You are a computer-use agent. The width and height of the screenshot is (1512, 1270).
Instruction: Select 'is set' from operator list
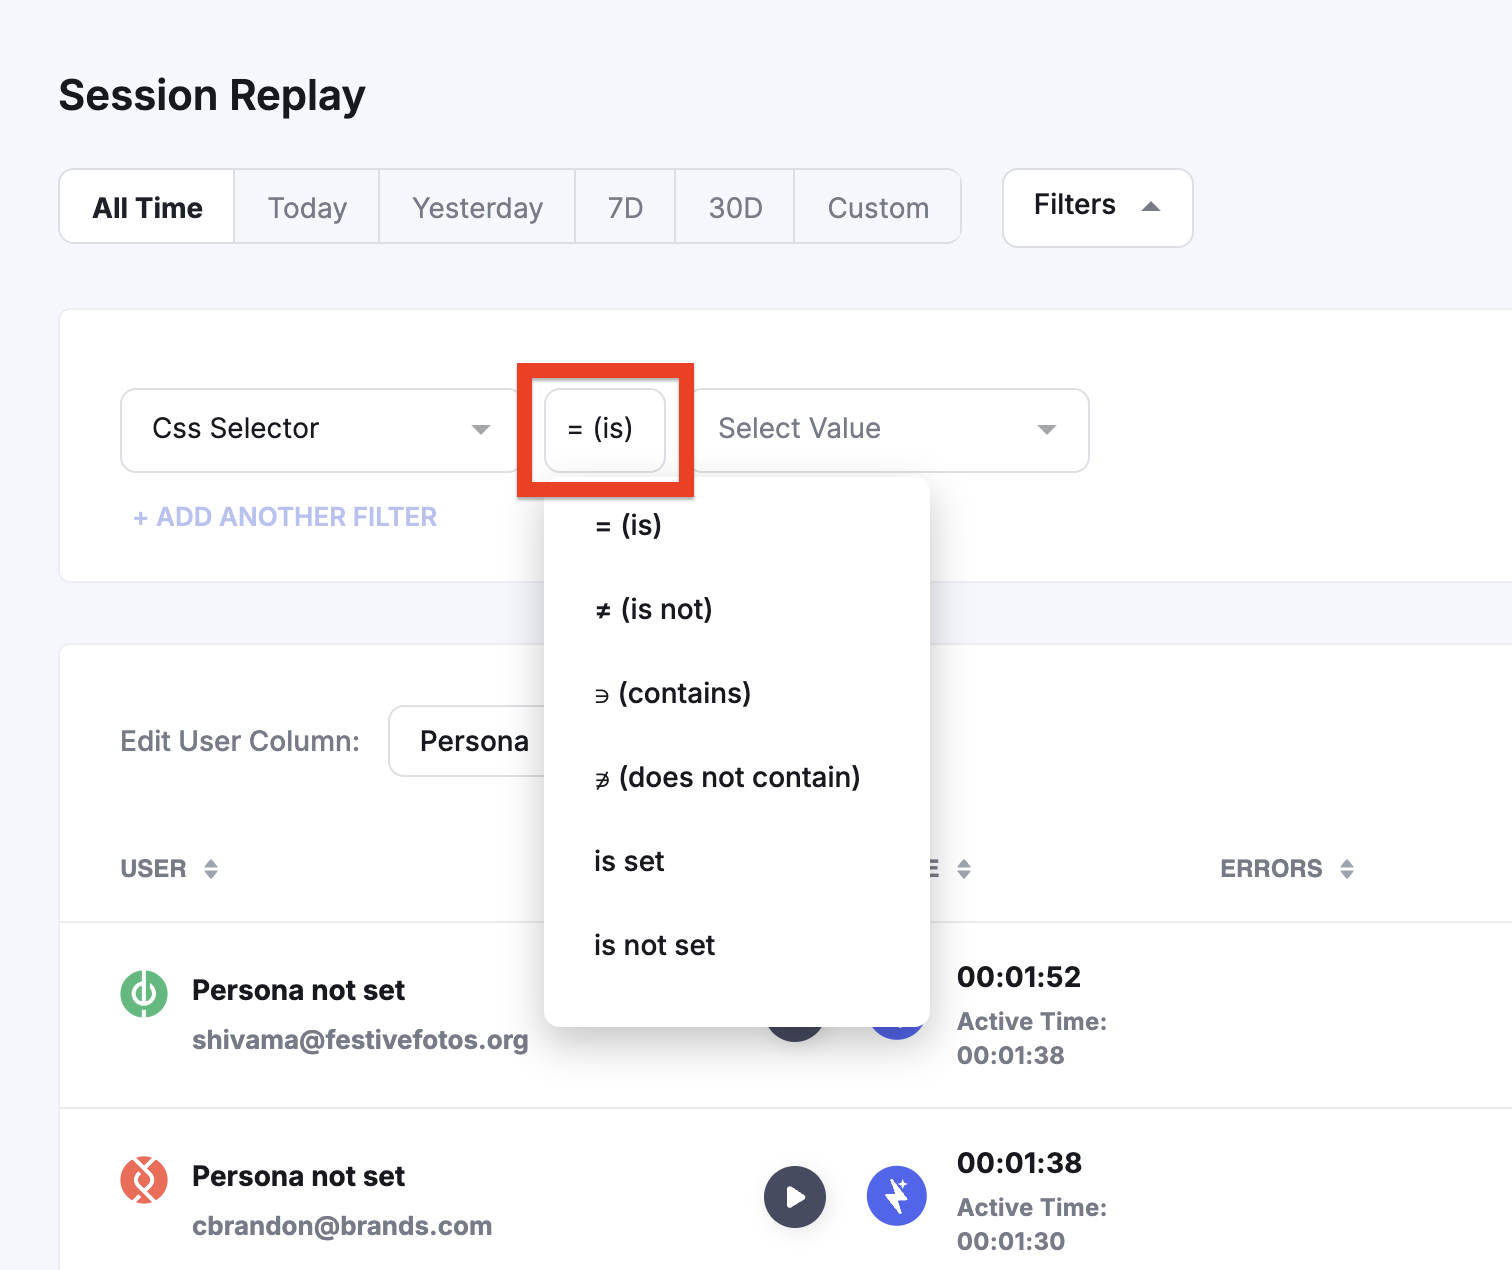[629, 861]
